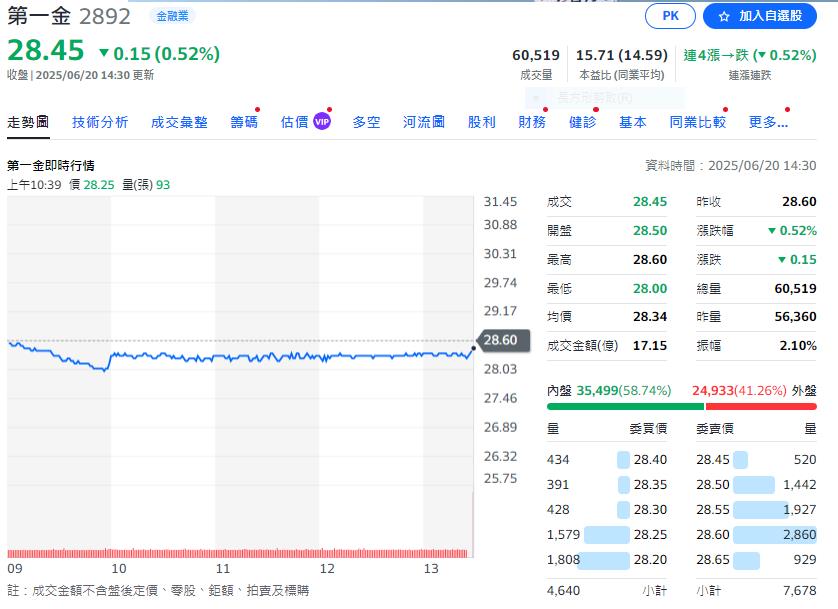The image size is (838, 609).
Task: Click the green 內盤 portion of the ratio bar
Action: point(625,406)
